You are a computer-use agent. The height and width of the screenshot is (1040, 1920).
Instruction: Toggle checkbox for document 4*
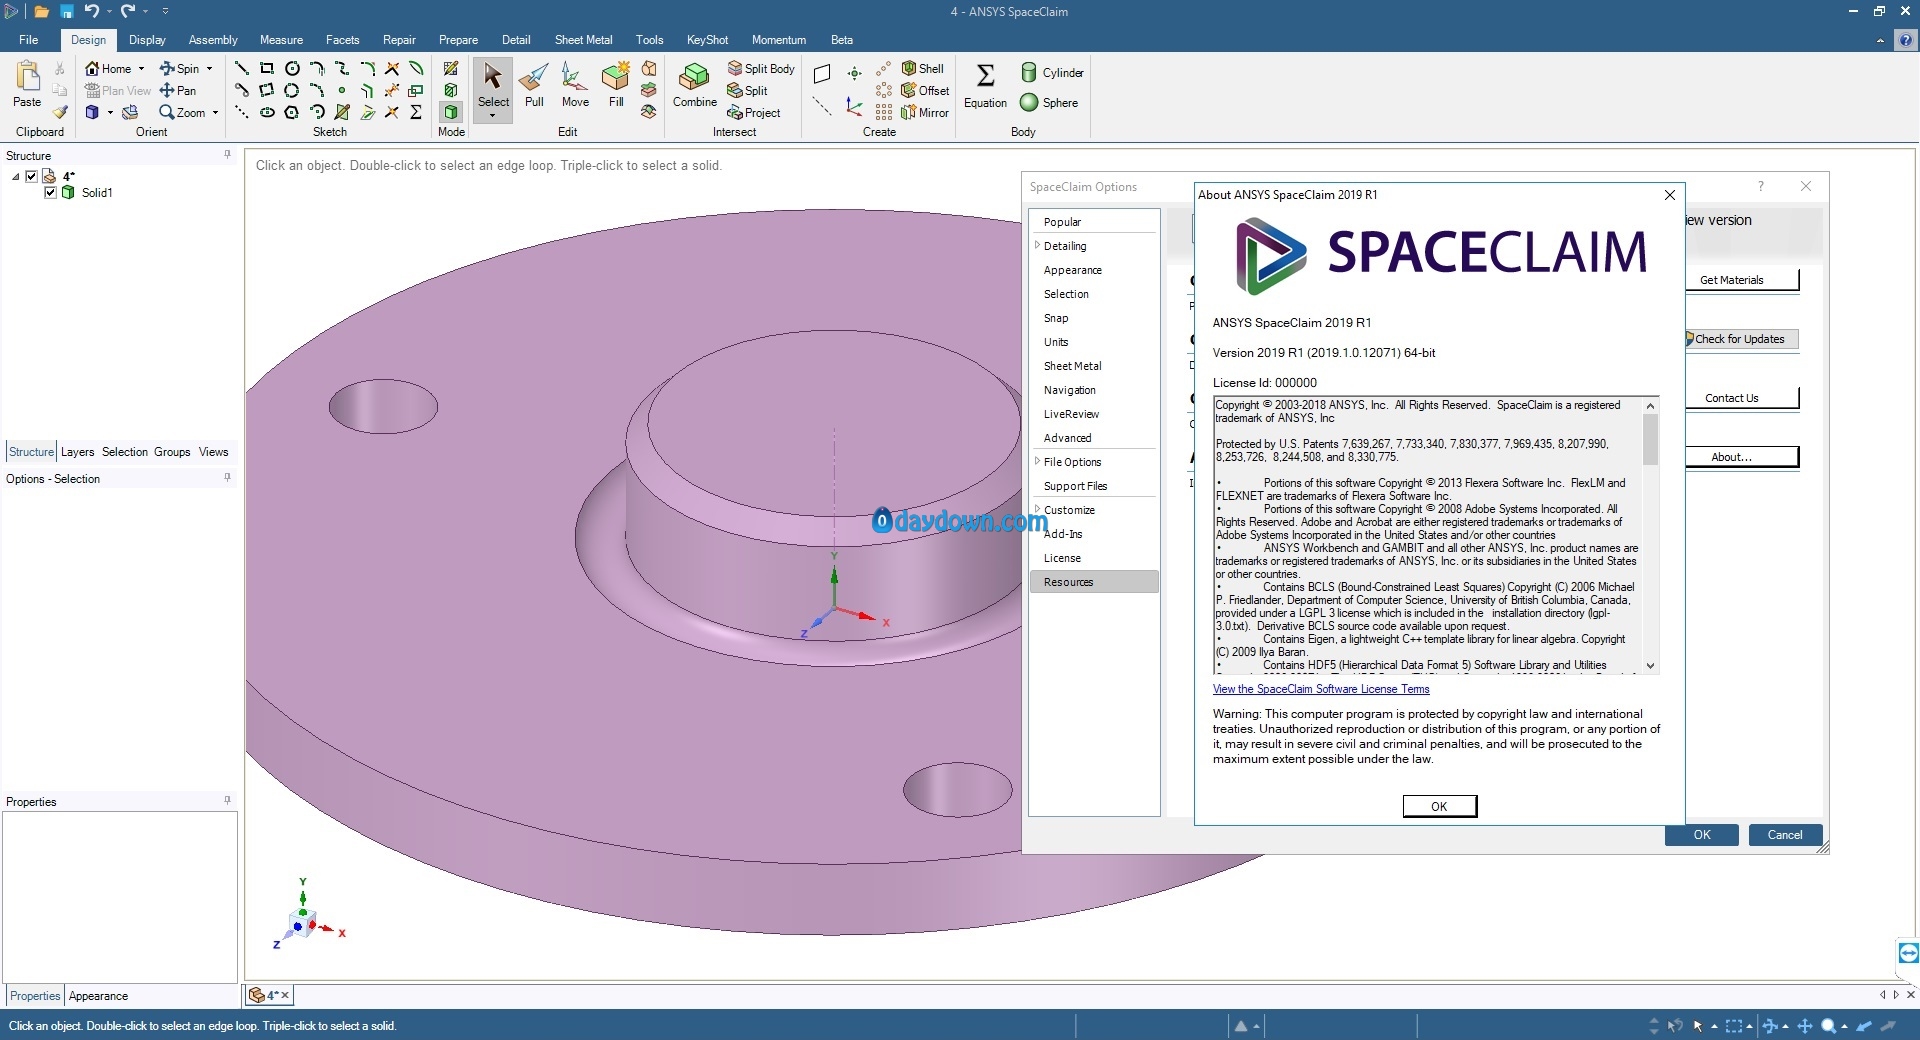click(x=31, y=176)
